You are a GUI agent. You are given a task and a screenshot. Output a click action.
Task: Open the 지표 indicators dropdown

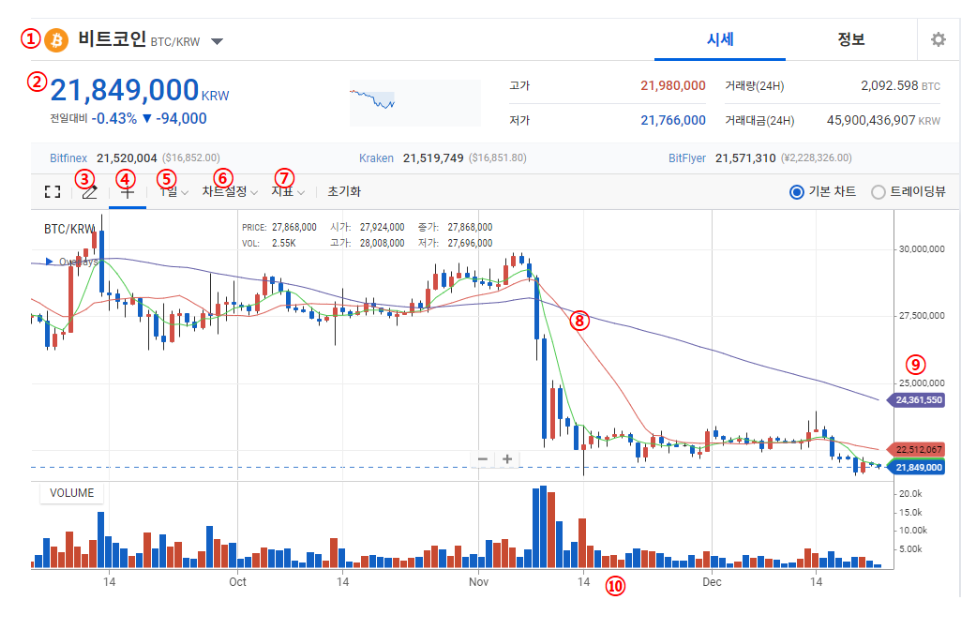coord(288,192)
